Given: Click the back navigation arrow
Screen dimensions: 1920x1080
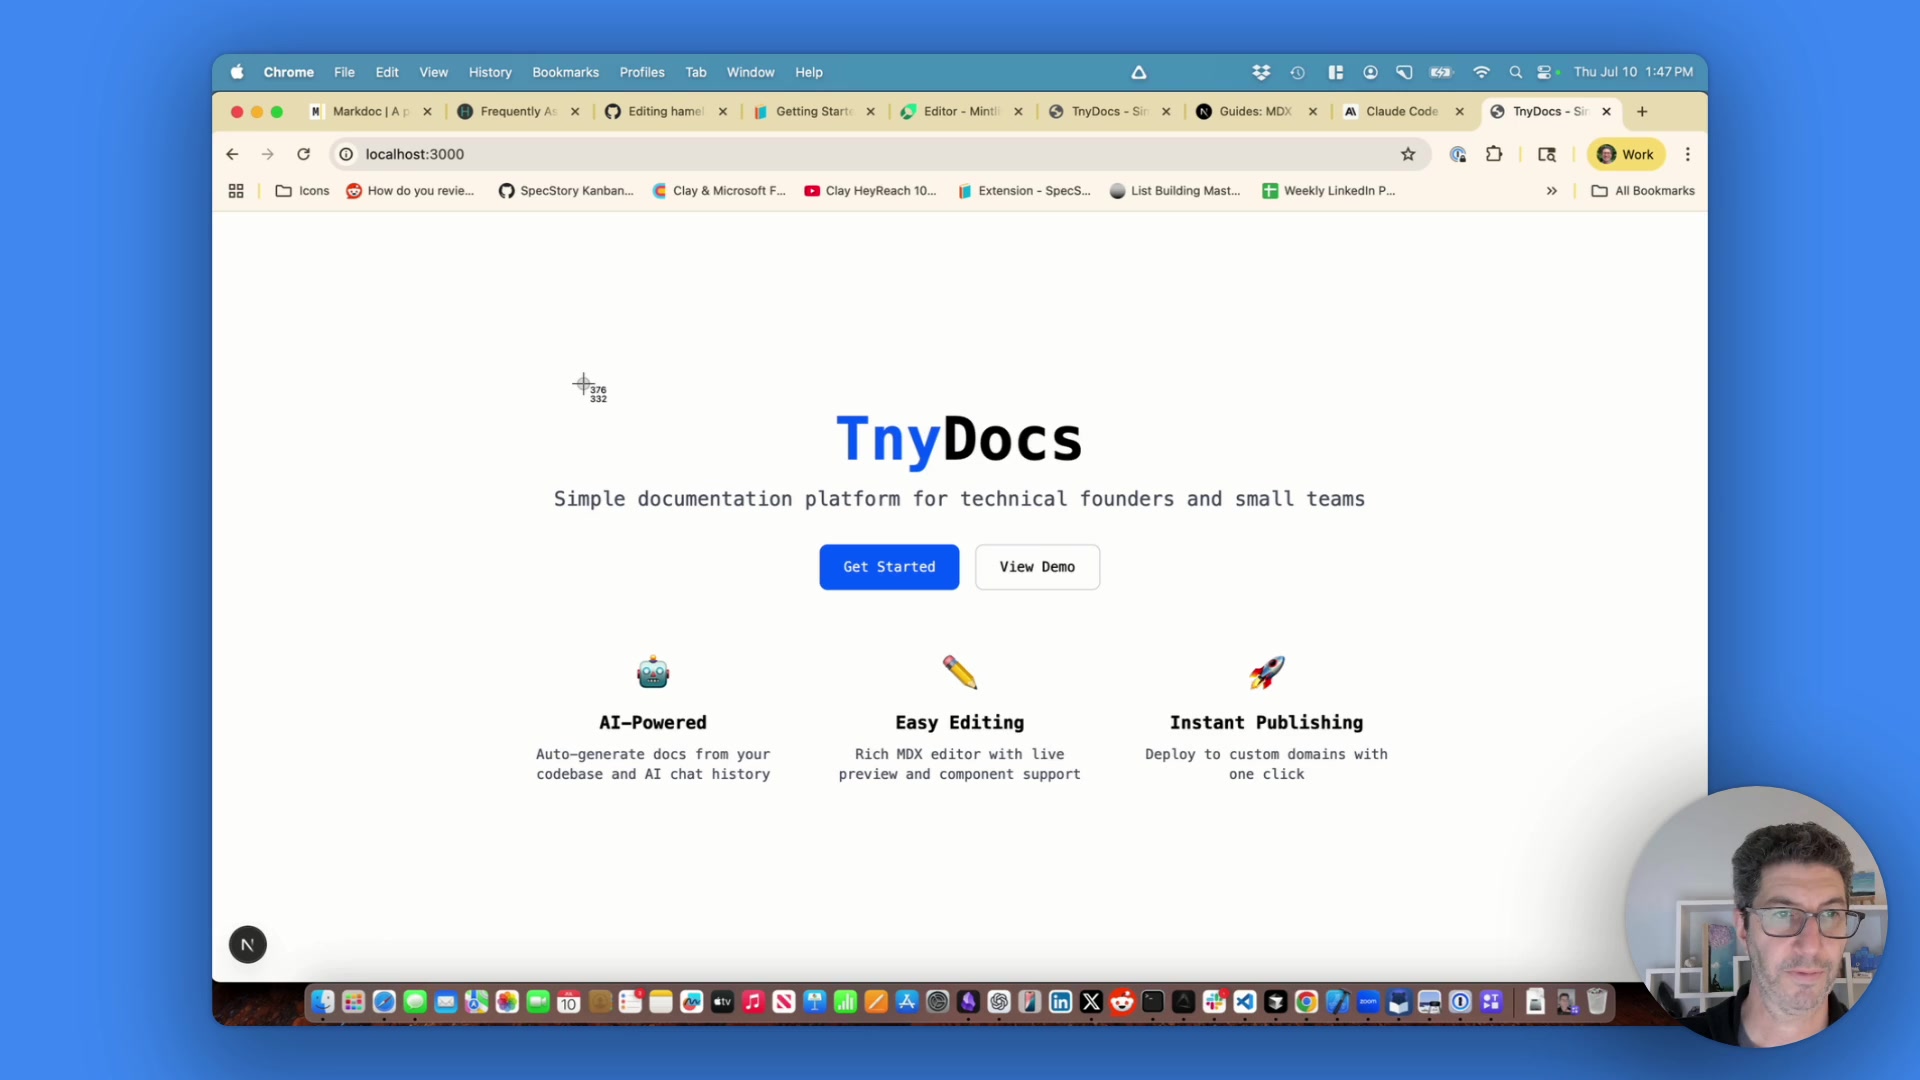Looking at the screenshot, I should (232, 154).
